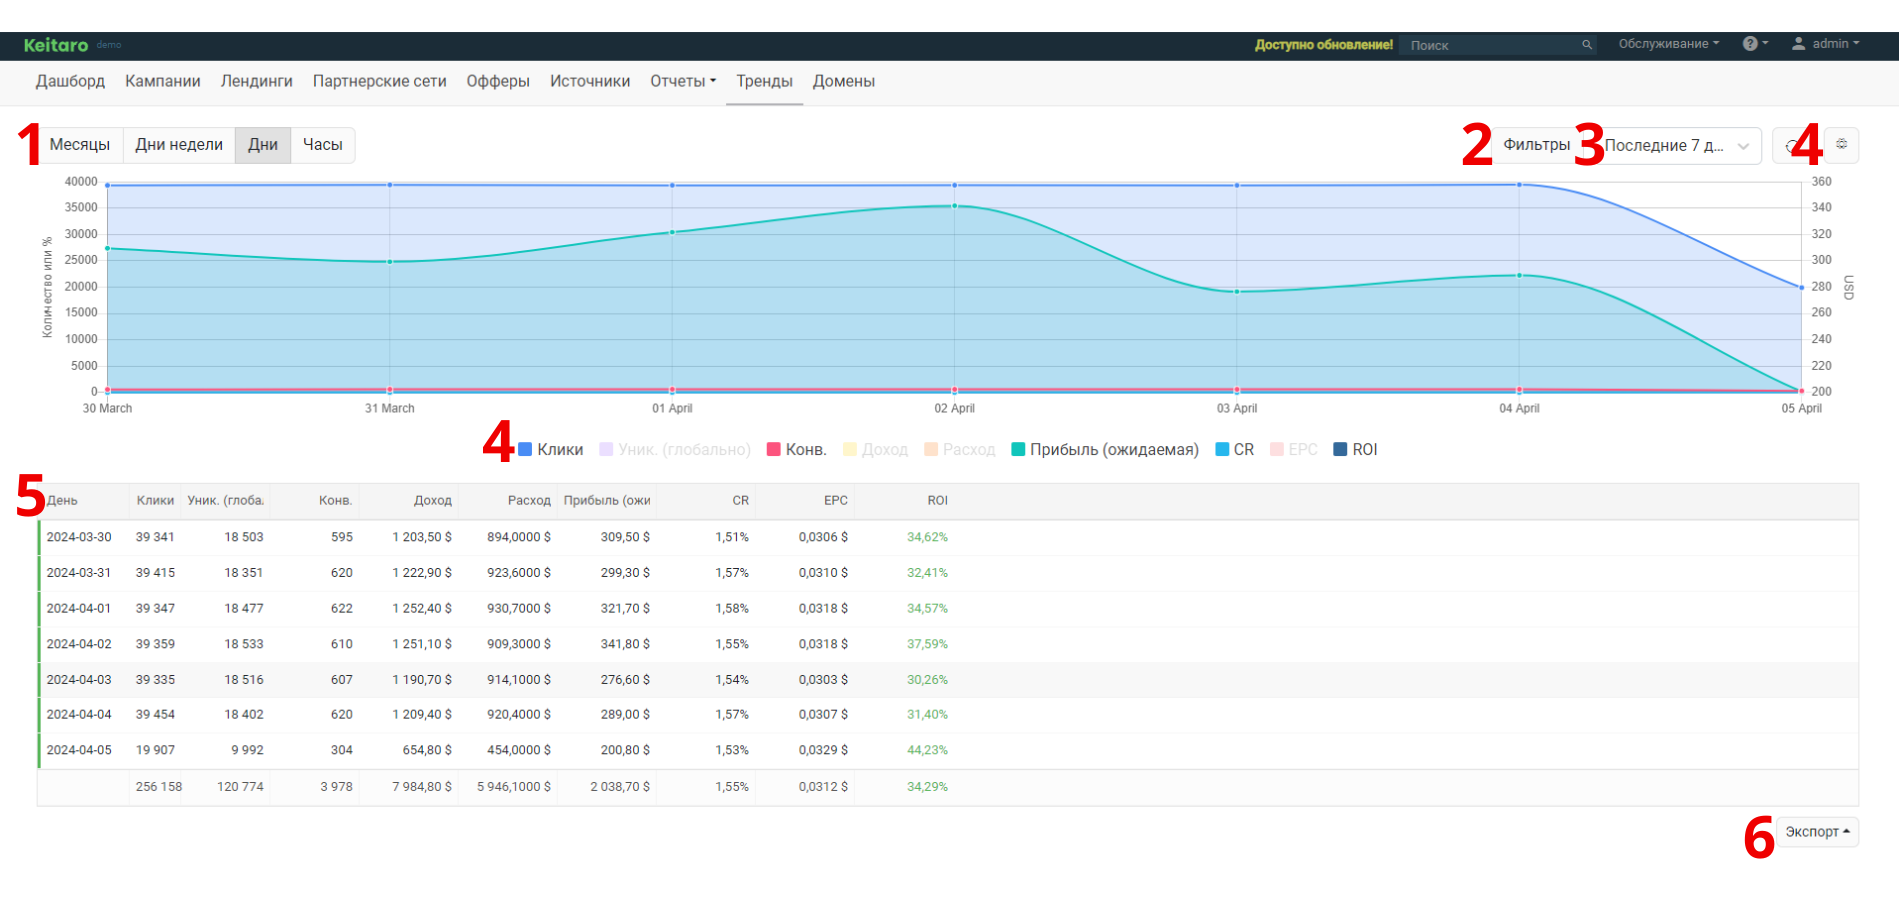
Task: Click ROI value 37,59%
Action: (927, 644)
